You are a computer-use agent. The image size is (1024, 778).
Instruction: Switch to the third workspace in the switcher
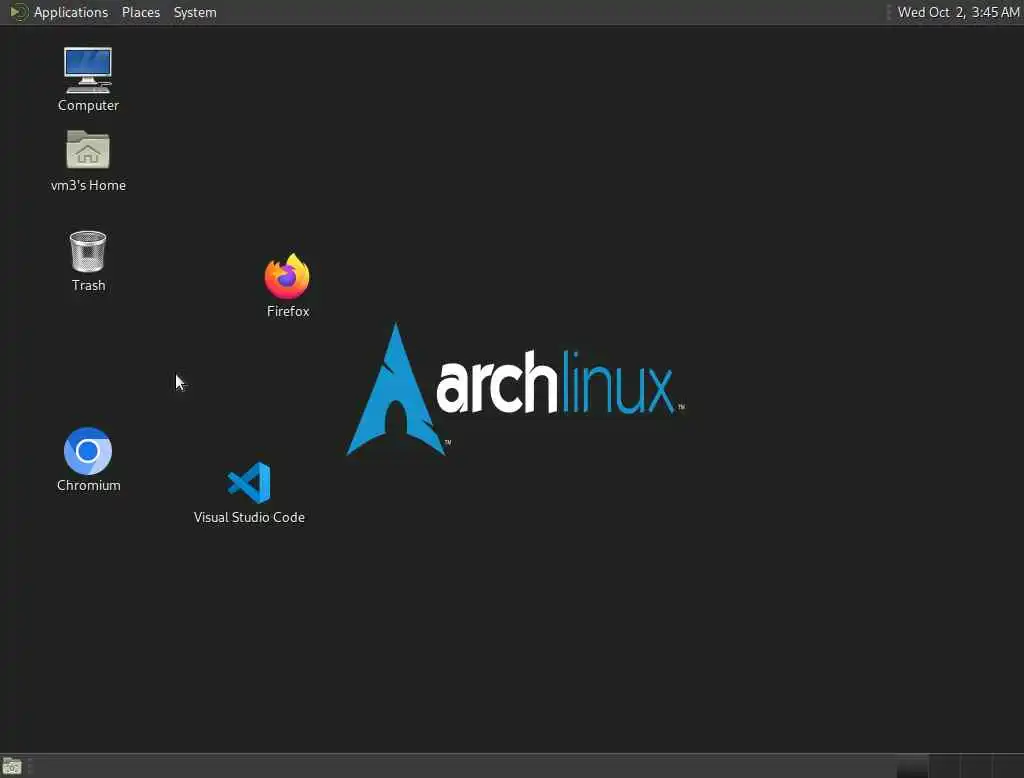tap(976, 766)
